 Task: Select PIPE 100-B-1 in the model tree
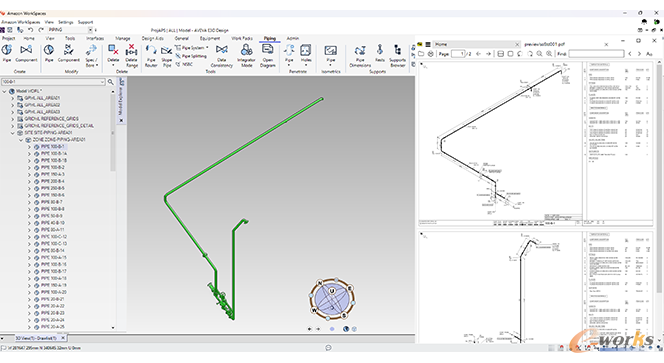click(x=52, y=147)
